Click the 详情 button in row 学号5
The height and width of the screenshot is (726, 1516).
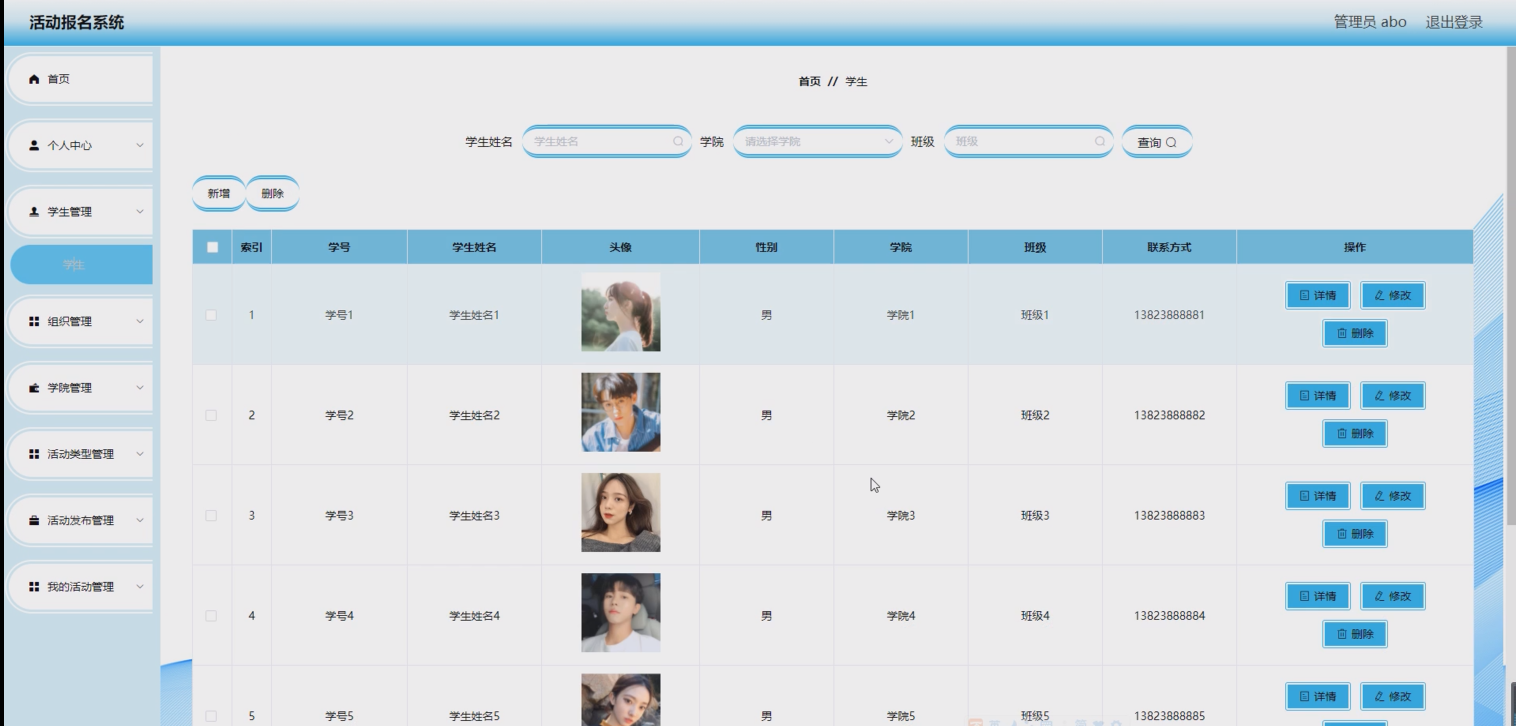point(1318,696)
